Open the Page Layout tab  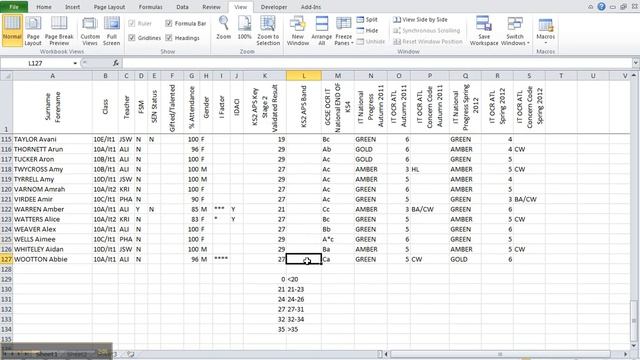109,7
